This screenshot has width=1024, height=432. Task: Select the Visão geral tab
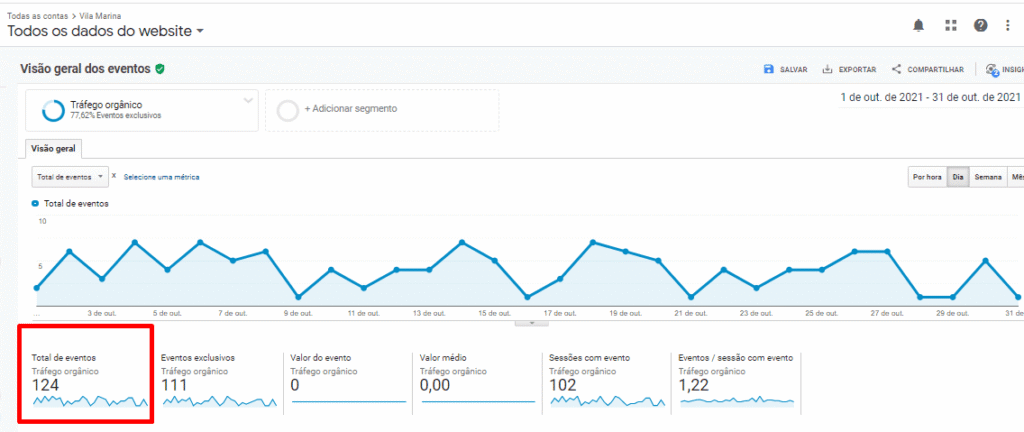pyautogui.click(x=56, y=148)
